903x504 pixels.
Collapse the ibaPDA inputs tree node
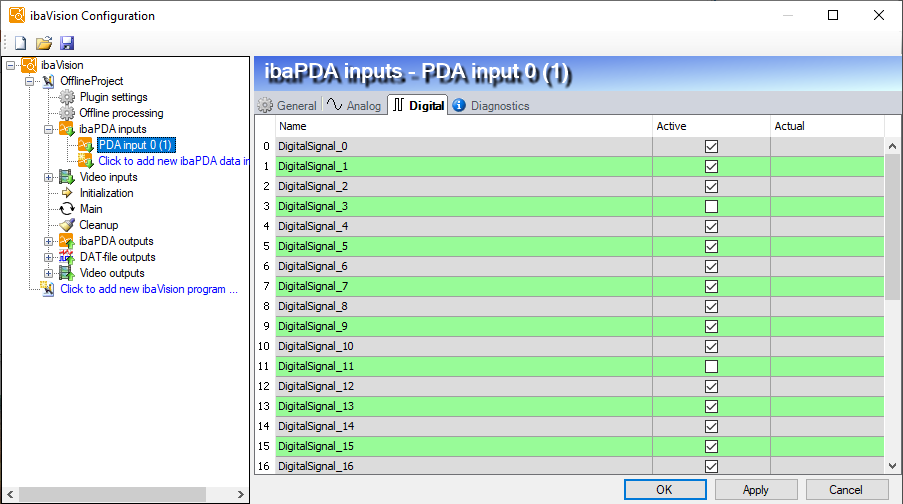pyautogui.click(x=48, y=129)
